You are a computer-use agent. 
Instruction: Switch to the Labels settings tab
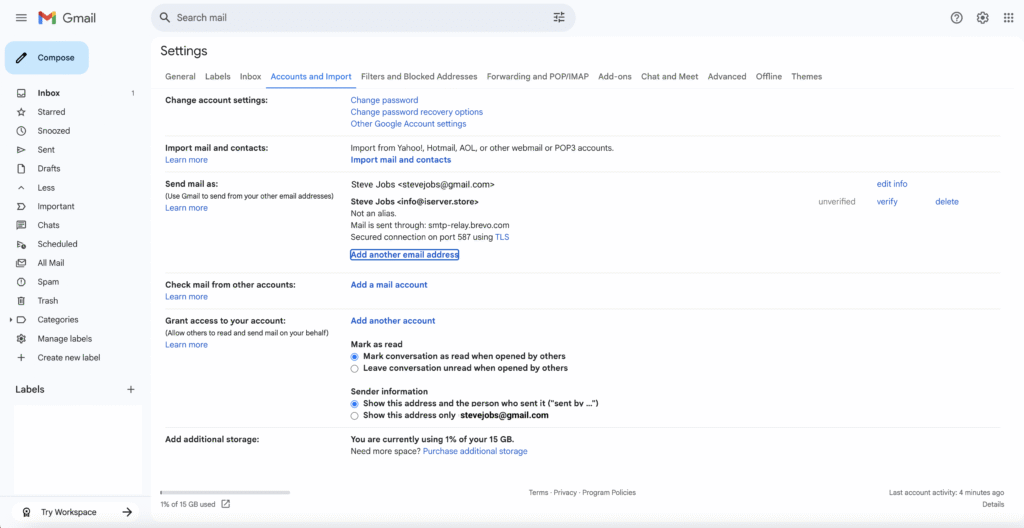(x=217, y=76)
